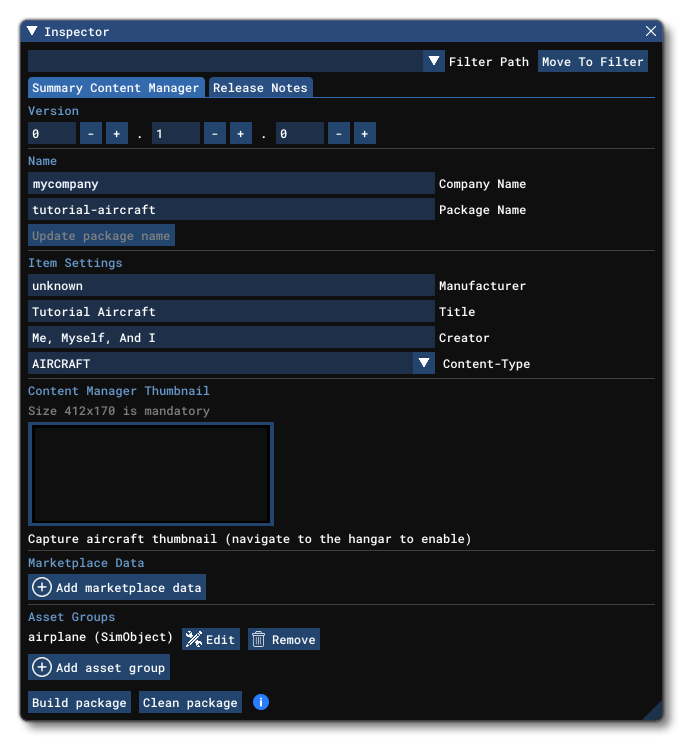This screenshot has width=683, height=741.
Task: Click Update package name button
Action: (x=101, y=235)
